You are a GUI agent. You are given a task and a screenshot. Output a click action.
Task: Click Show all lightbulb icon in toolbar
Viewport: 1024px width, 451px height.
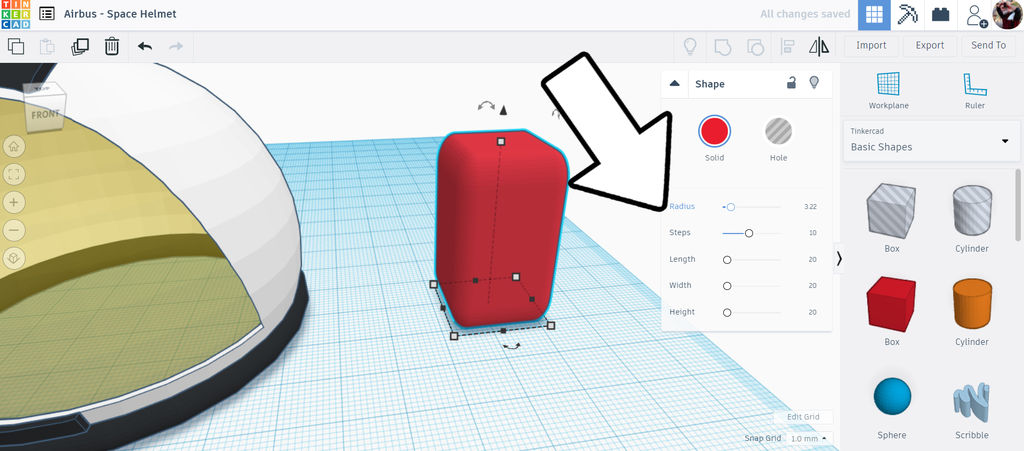point(690,46)
